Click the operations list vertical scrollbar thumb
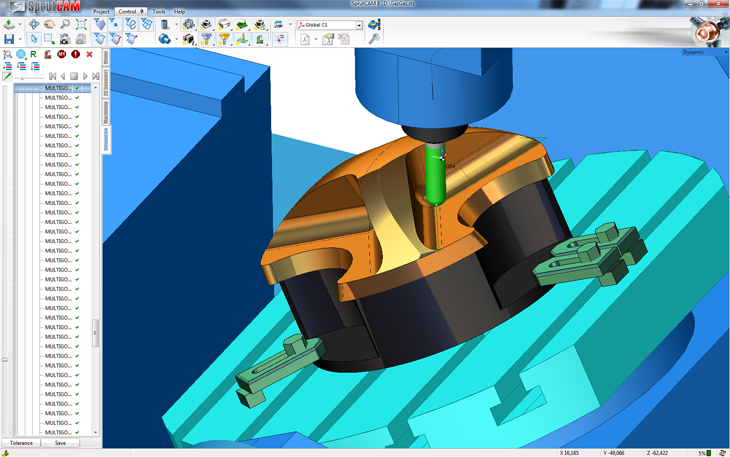The width and height of the screenshot is (730, 457). point(95,333)
